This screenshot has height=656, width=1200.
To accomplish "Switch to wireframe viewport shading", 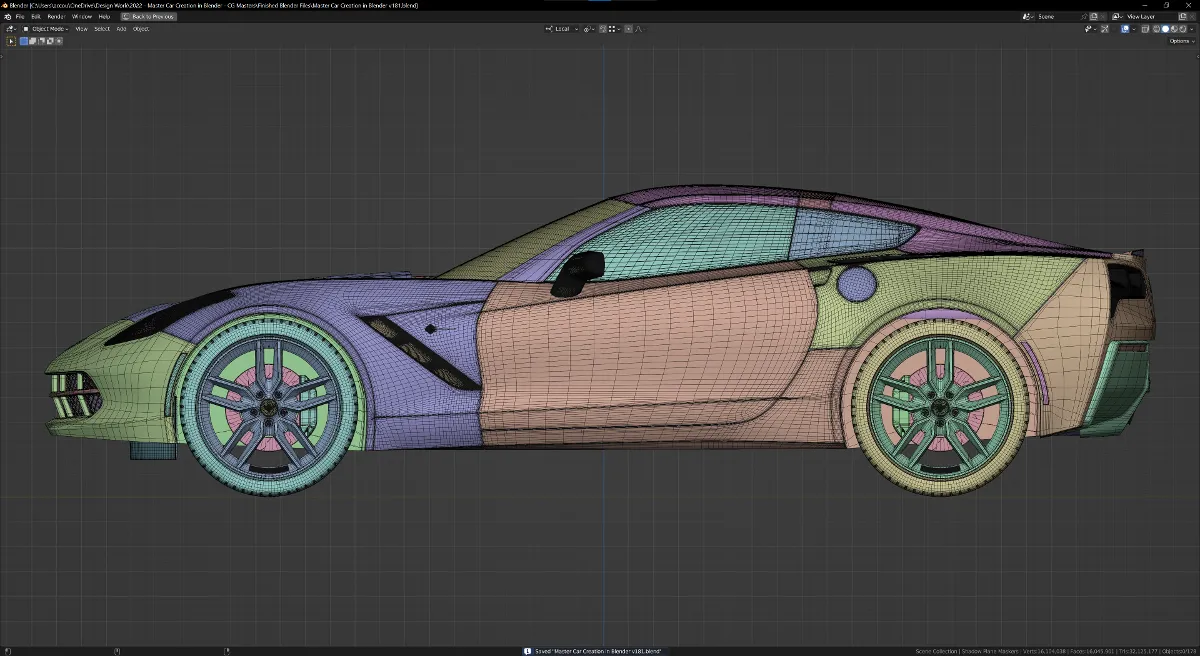I will point(1157,29).
